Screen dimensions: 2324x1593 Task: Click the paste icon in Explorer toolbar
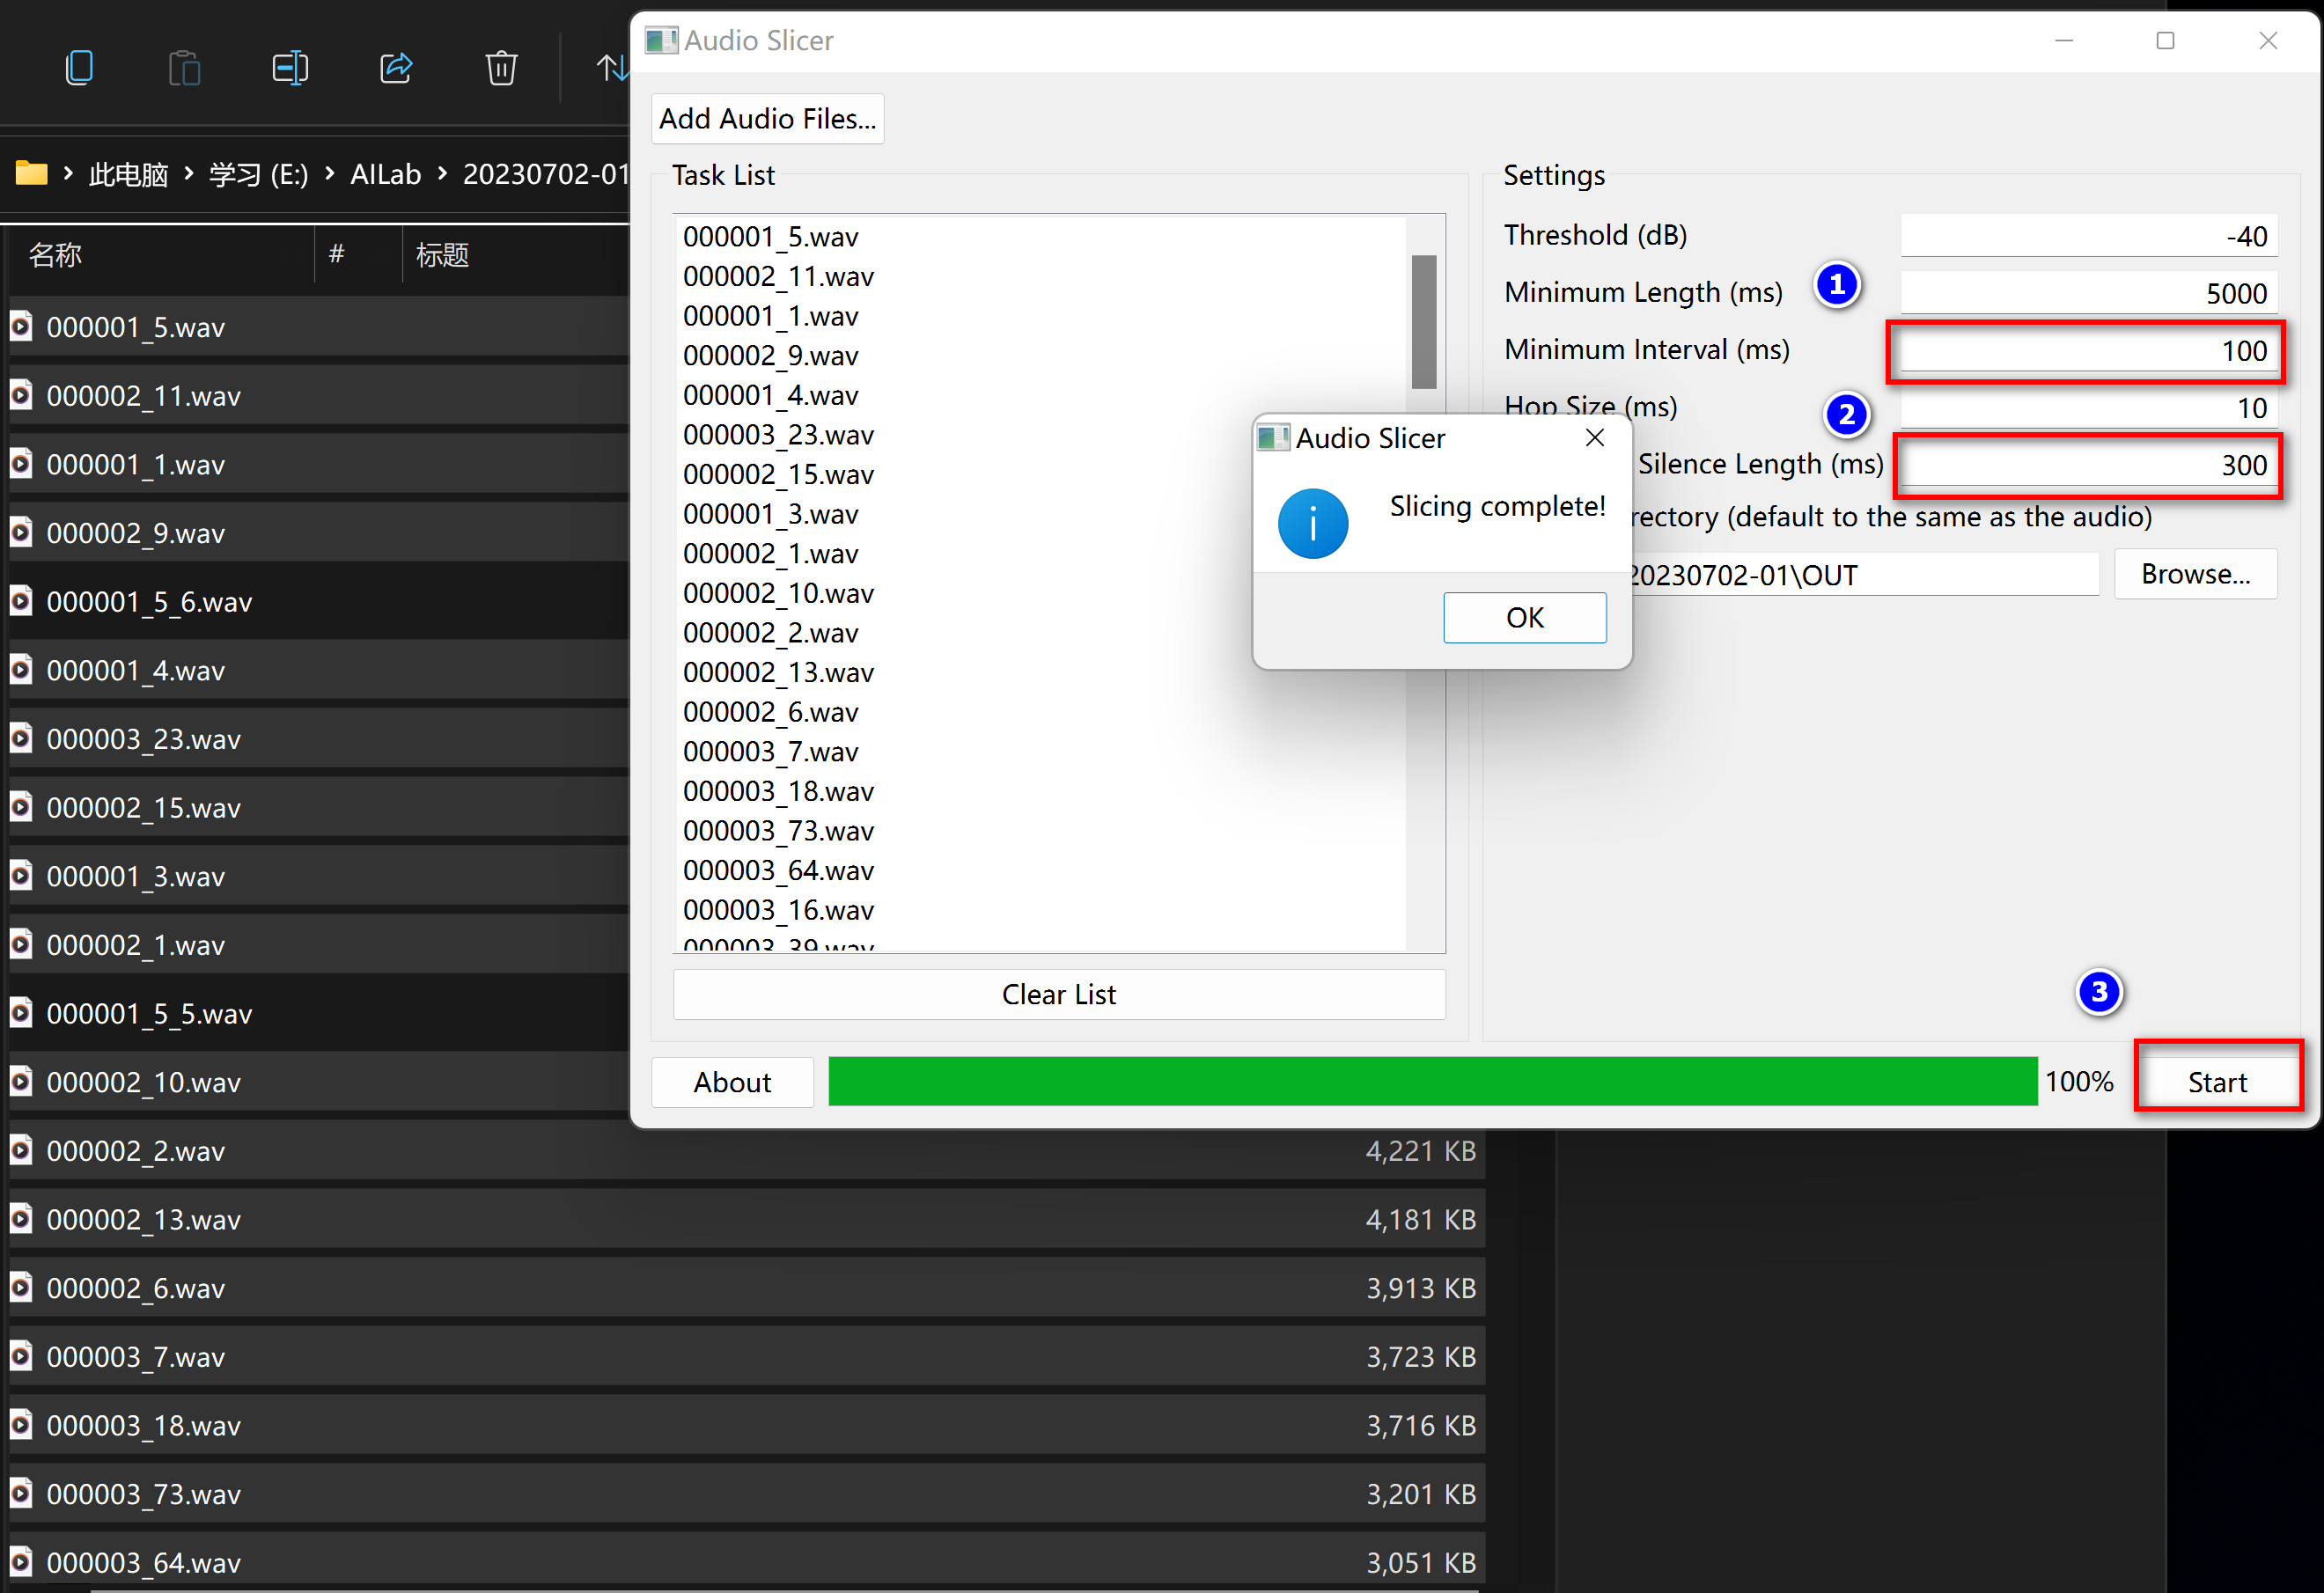(184, 68)
